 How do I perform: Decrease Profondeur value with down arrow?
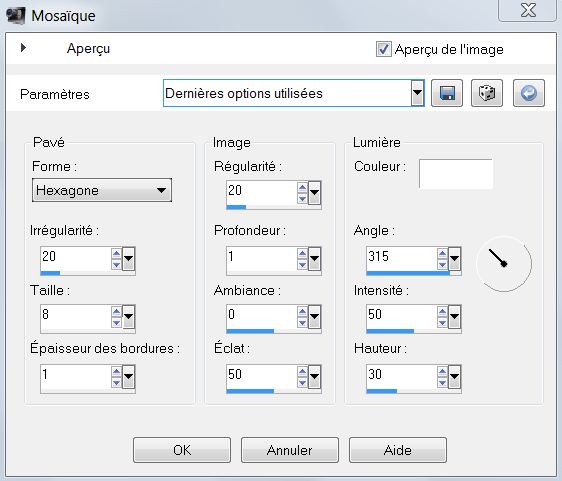(302, 265)
